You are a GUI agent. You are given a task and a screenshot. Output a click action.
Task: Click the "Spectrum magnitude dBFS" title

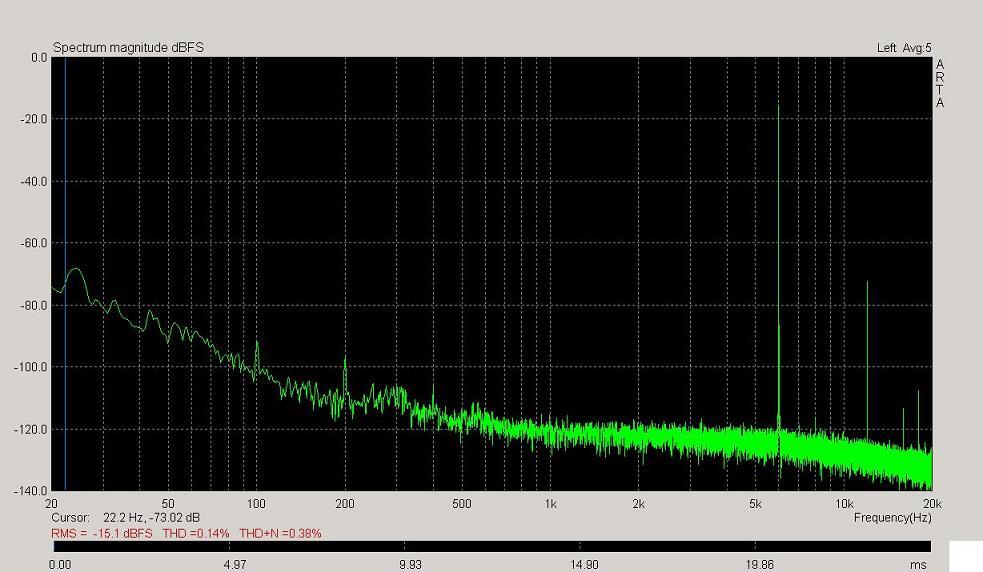[x=128, y=48]
